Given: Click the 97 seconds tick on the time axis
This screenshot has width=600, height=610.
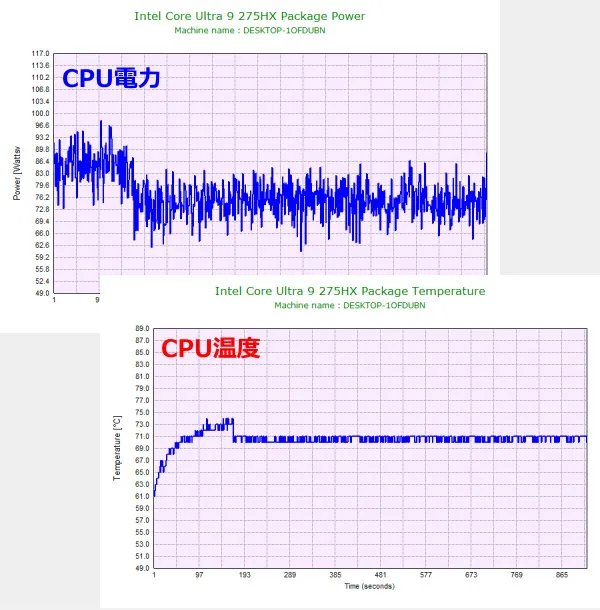Looking at the screenshot, I should point(199,575).
